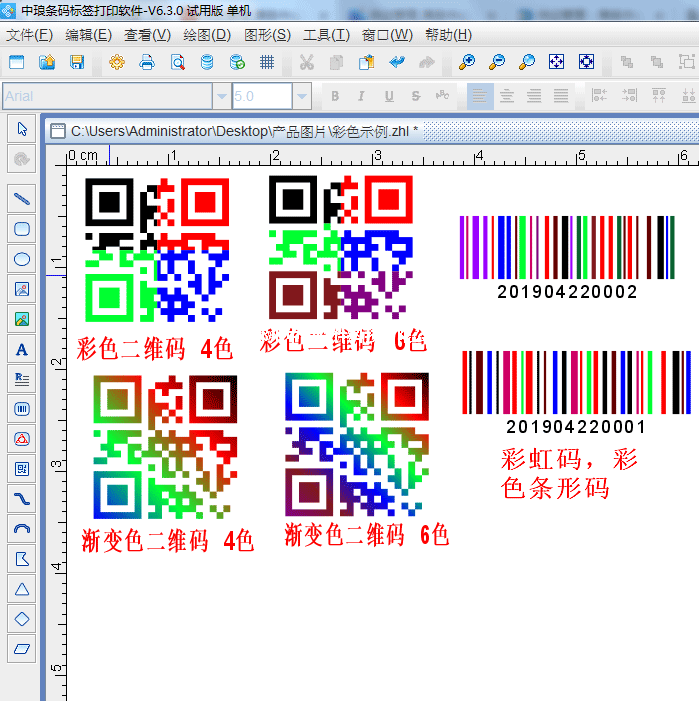
Task: Open the 编辑(E) menu
Action: (88, 35)
